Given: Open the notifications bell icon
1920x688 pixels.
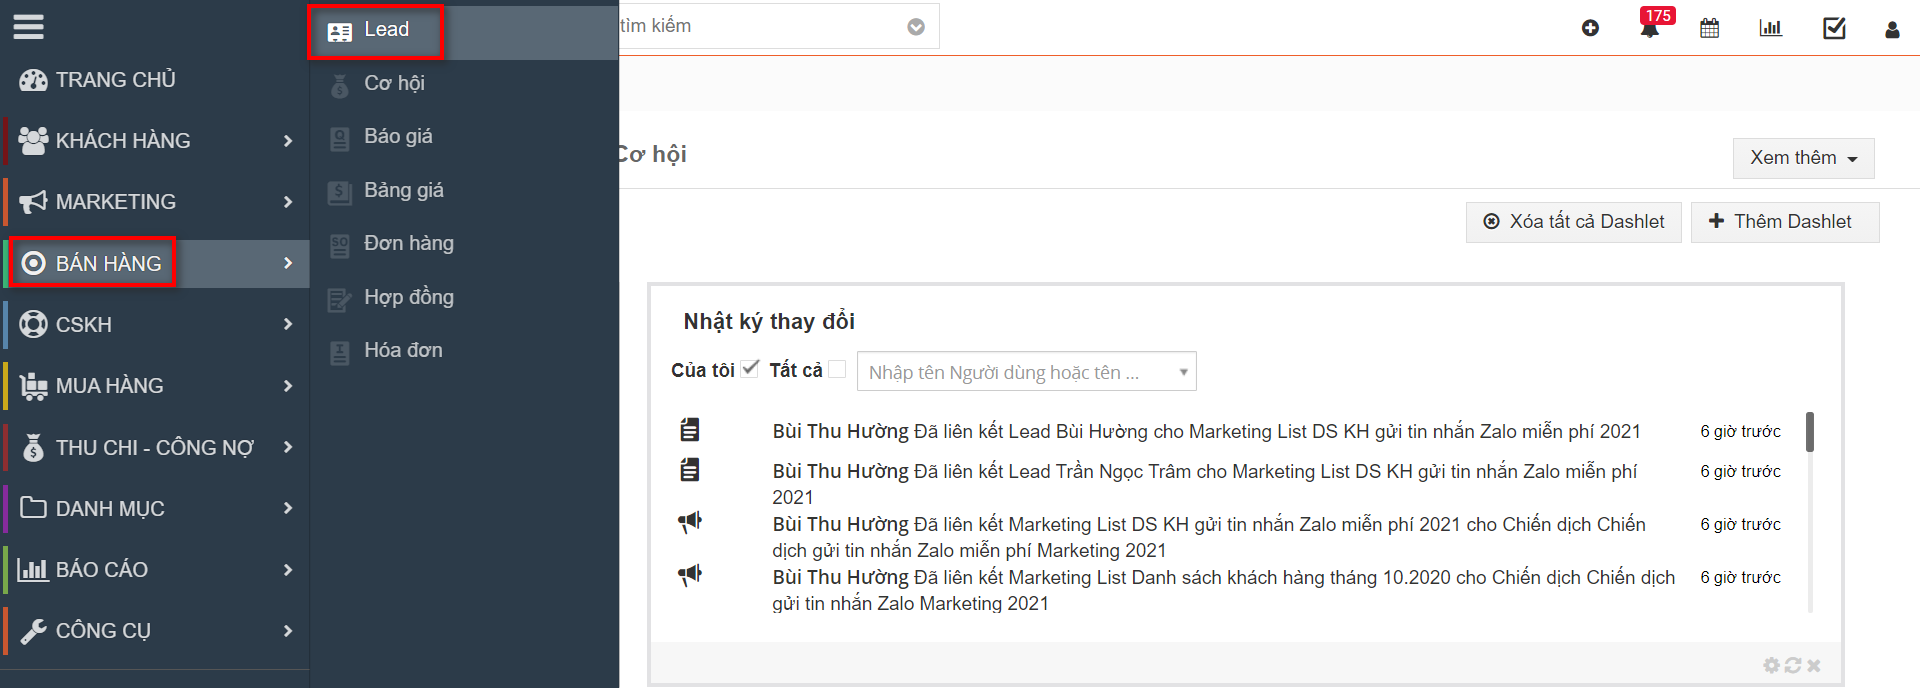Looking at the screenshot, I should [x=1650, y=29].
